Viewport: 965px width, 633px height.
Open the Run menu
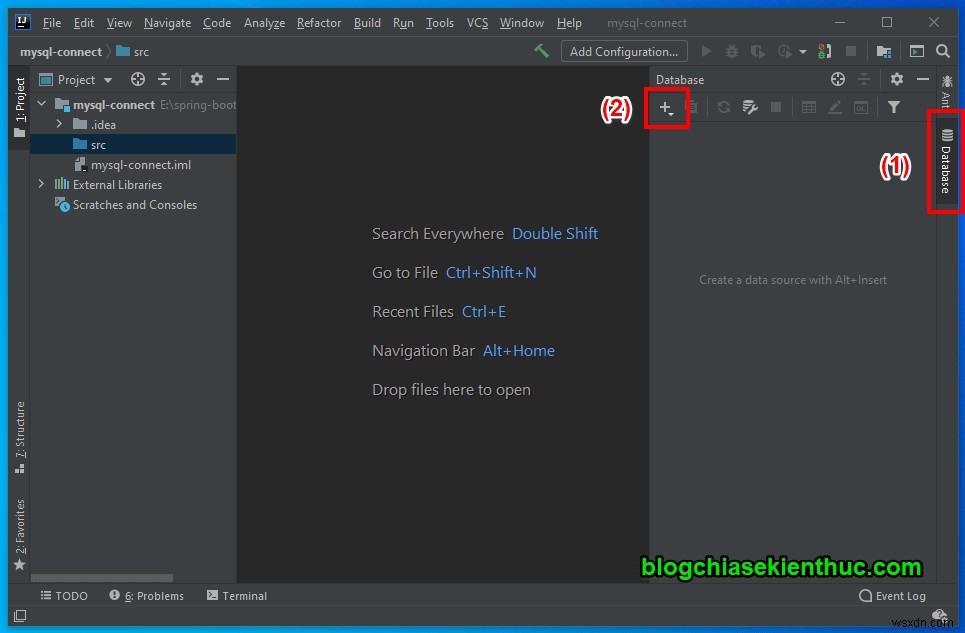(x=403, y=23)
